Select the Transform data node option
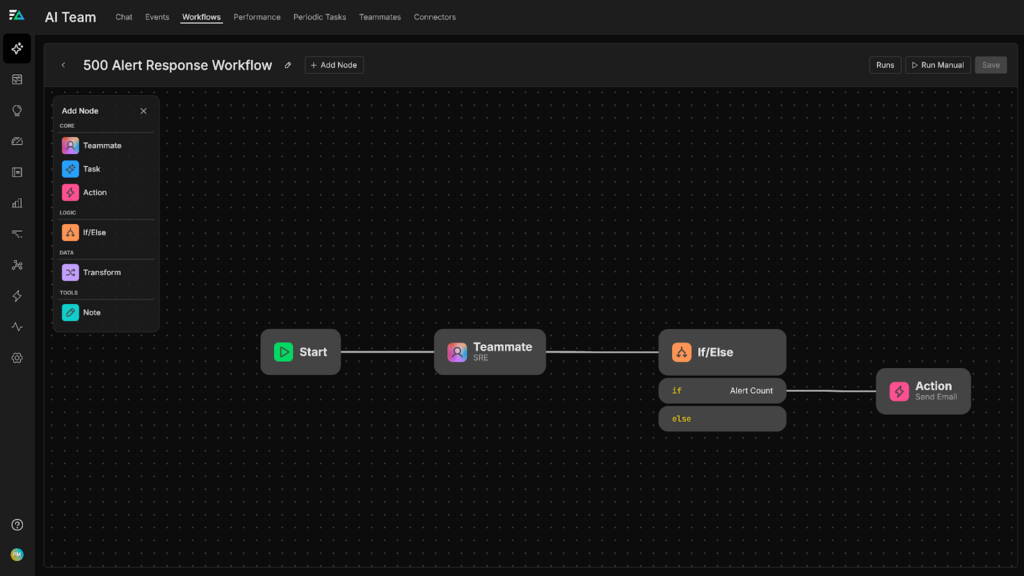This screenshot has height=576, width=1024. [101, 273]
